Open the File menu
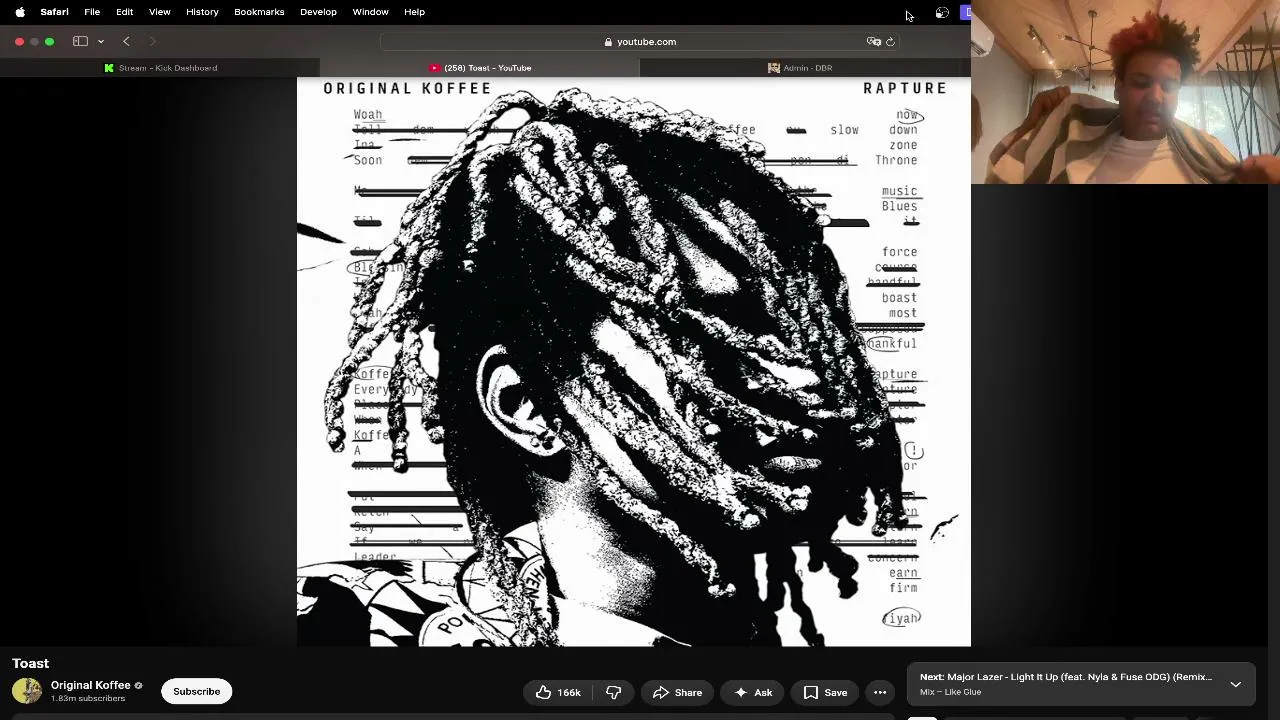 pyautogui.click(x=92, y=12)
